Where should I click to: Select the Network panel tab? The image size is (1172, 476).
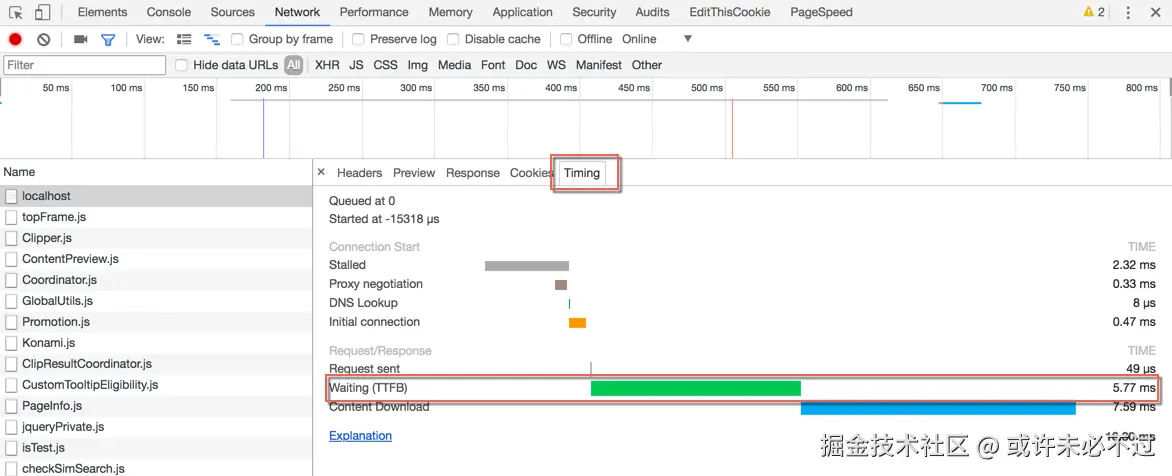[x=297, y=12]
